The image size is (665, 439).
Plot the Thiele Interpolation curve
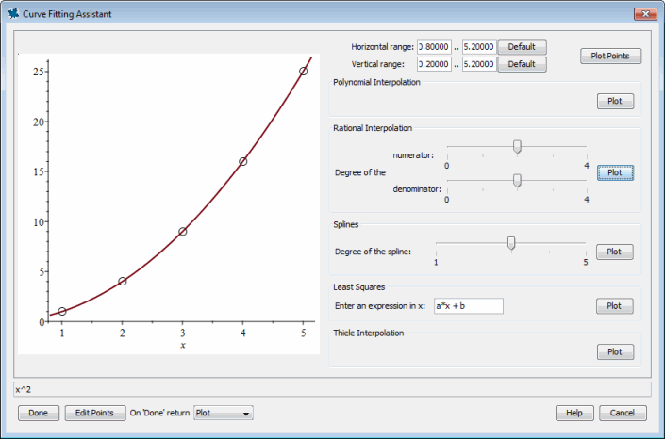click(x=614, y=351)
